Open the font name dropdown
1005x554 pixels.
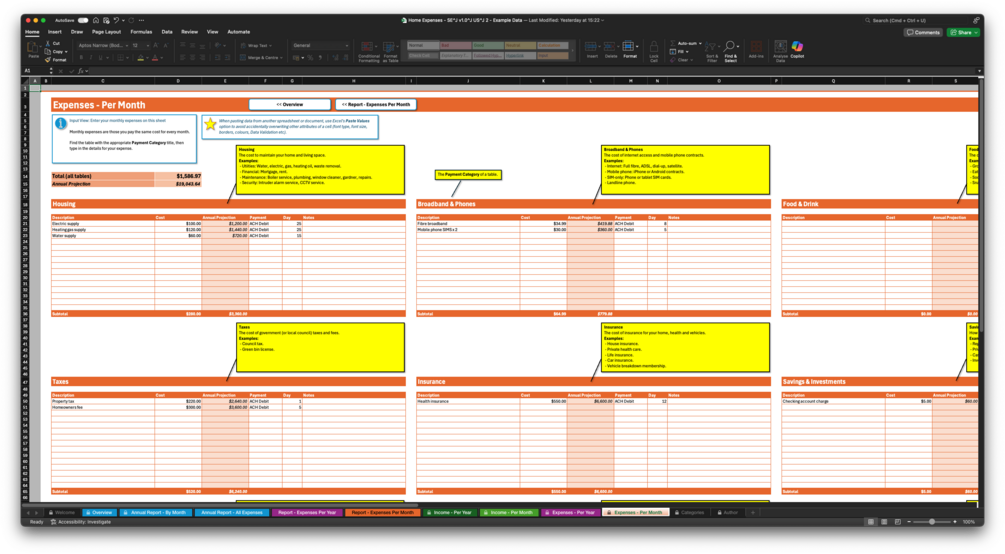[127, 46]
